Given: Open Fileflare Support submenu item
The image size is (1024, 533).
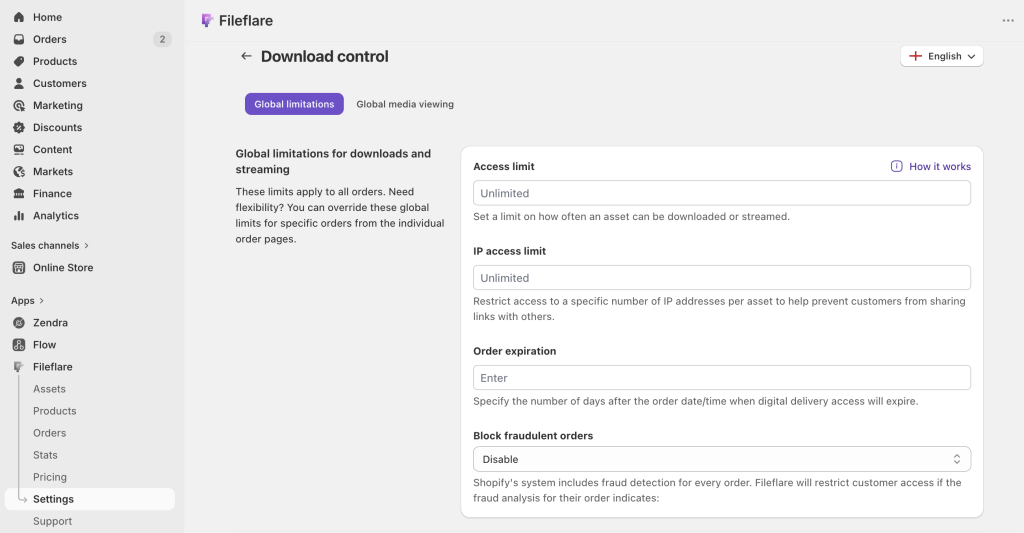Looking at the screenshot, I should [x=52, y=521].
